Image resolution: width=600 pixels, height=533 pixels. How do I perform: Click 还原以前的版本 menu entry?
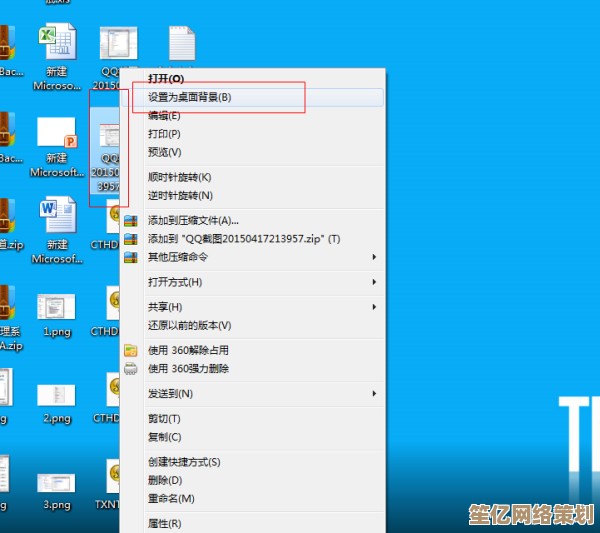[x=190, y=325]
